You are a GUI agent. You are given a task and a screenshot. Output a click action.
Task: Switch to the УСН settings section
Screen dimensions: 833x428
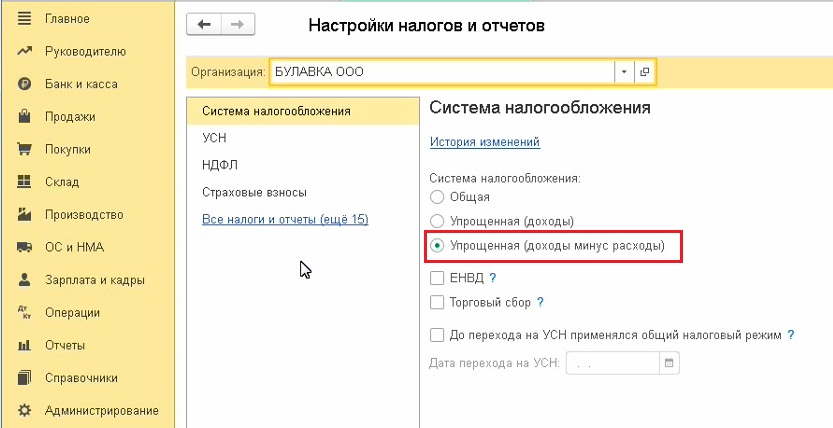coord(213,138)
